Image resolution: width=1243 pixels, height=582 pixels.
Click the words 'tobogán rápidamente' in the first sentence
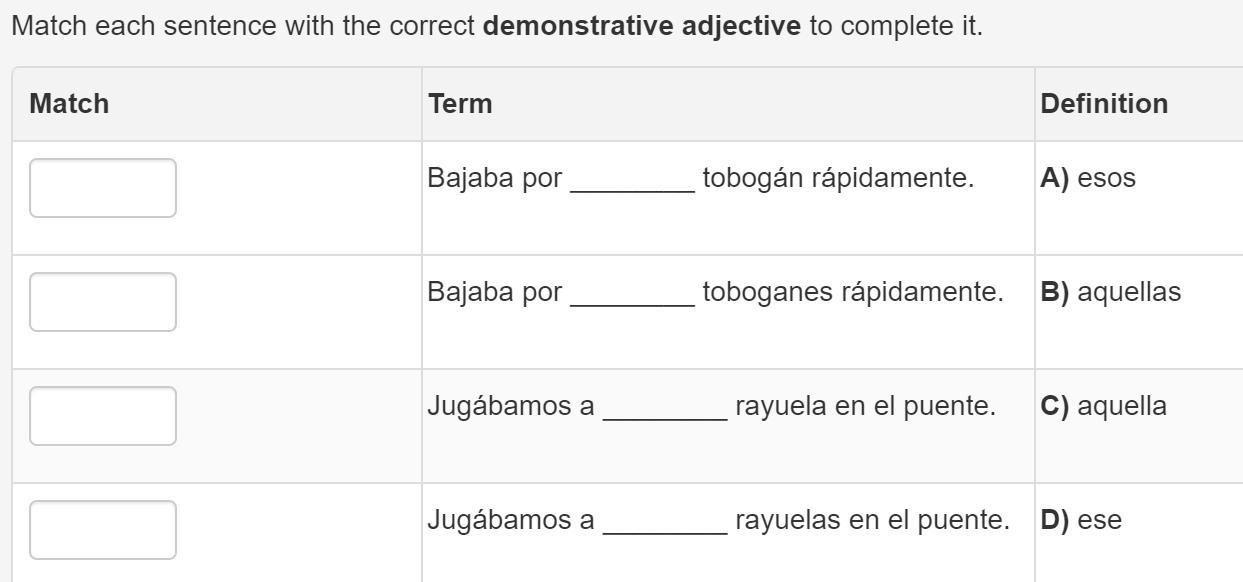click(x=838, y=179)
